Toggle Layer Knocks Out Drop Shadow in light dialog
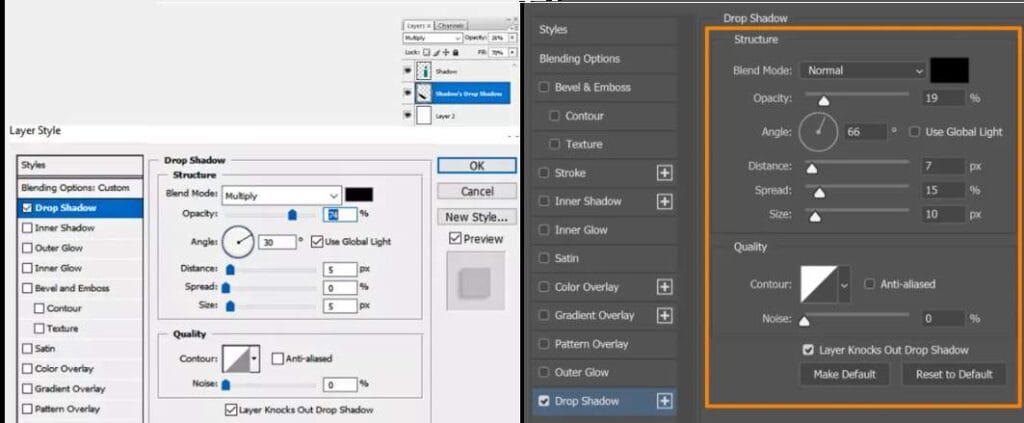Image resolution: width=1024 pixels, height=423 pixels. pyautogui.click(x=231, y=410)
